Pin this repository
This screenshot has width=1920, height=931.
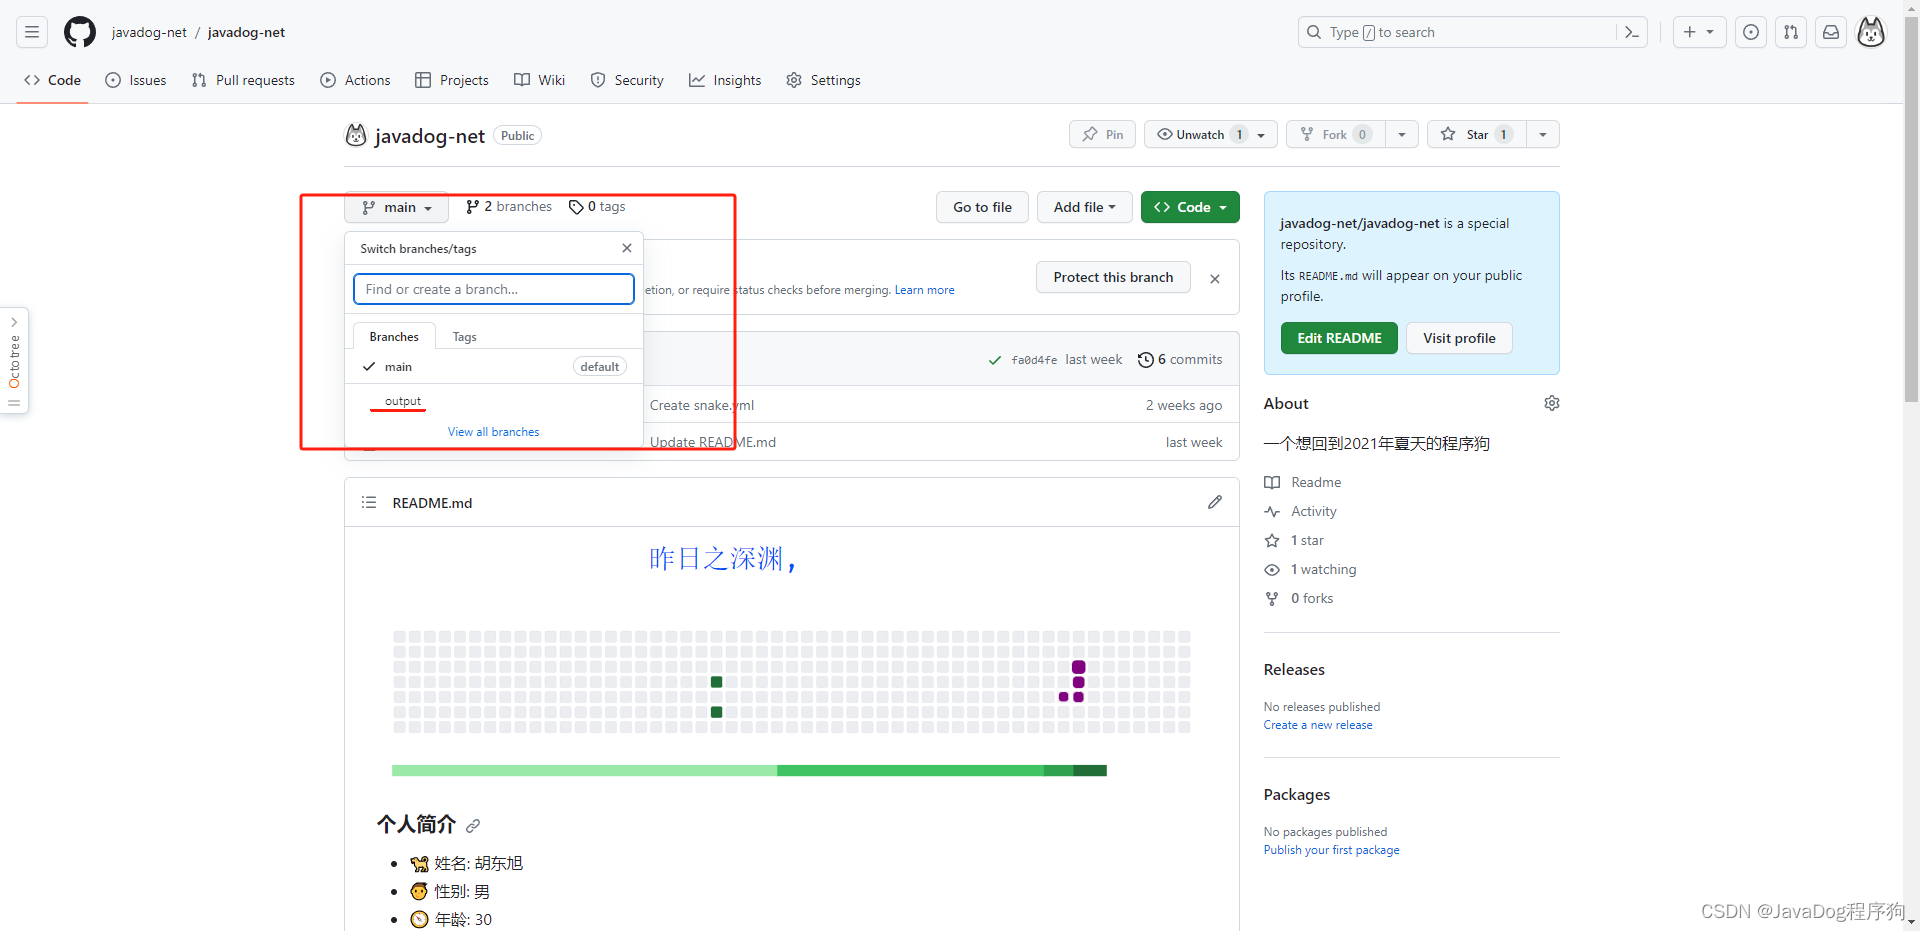[1102, 134]
